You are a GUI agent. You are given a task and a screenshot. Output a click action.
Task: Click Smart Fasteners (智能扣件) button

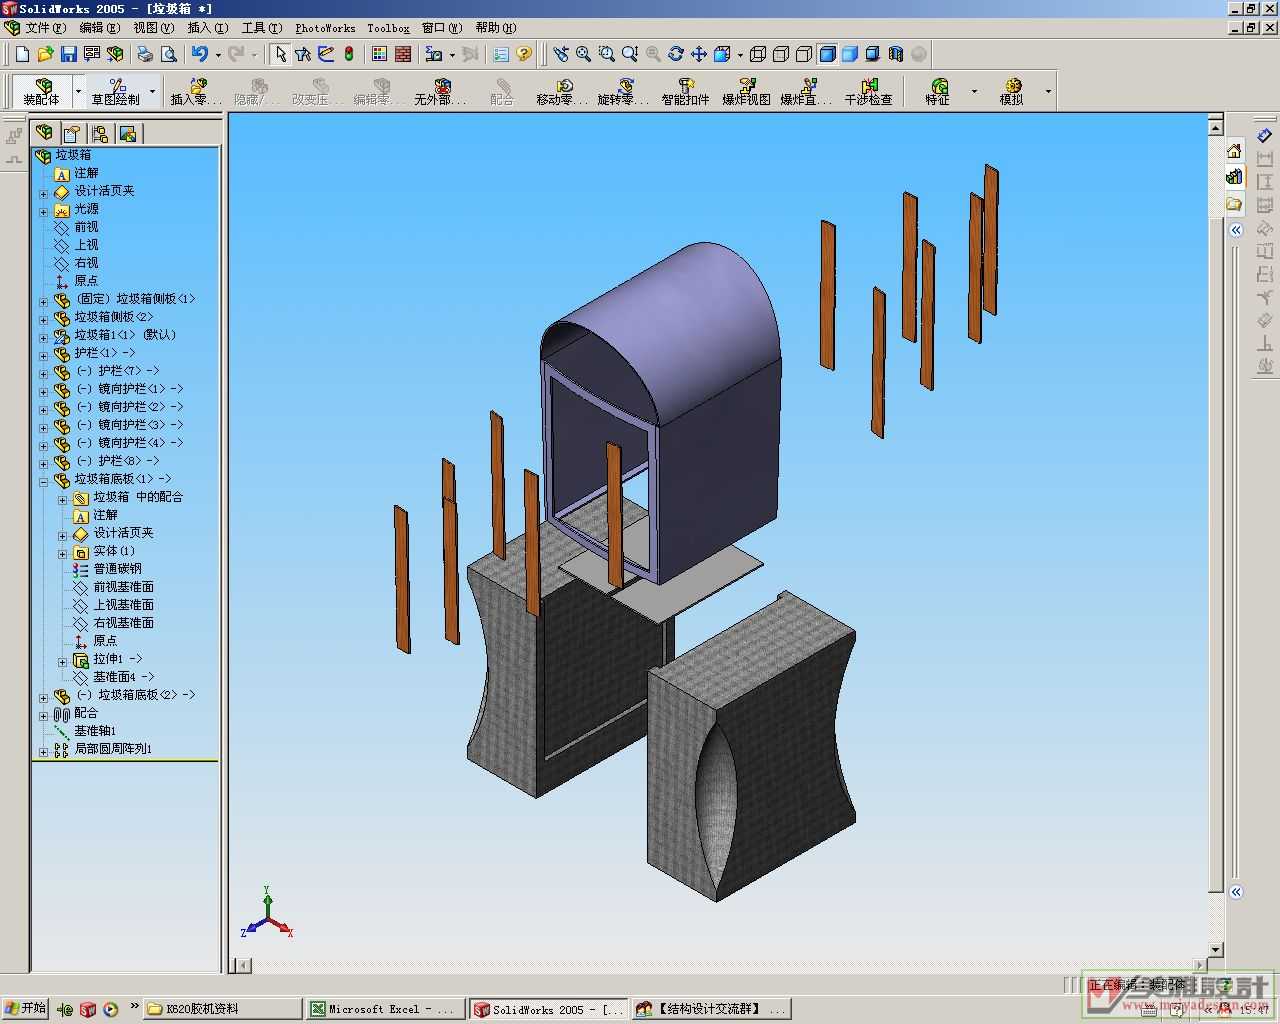[x=685, y=91]
